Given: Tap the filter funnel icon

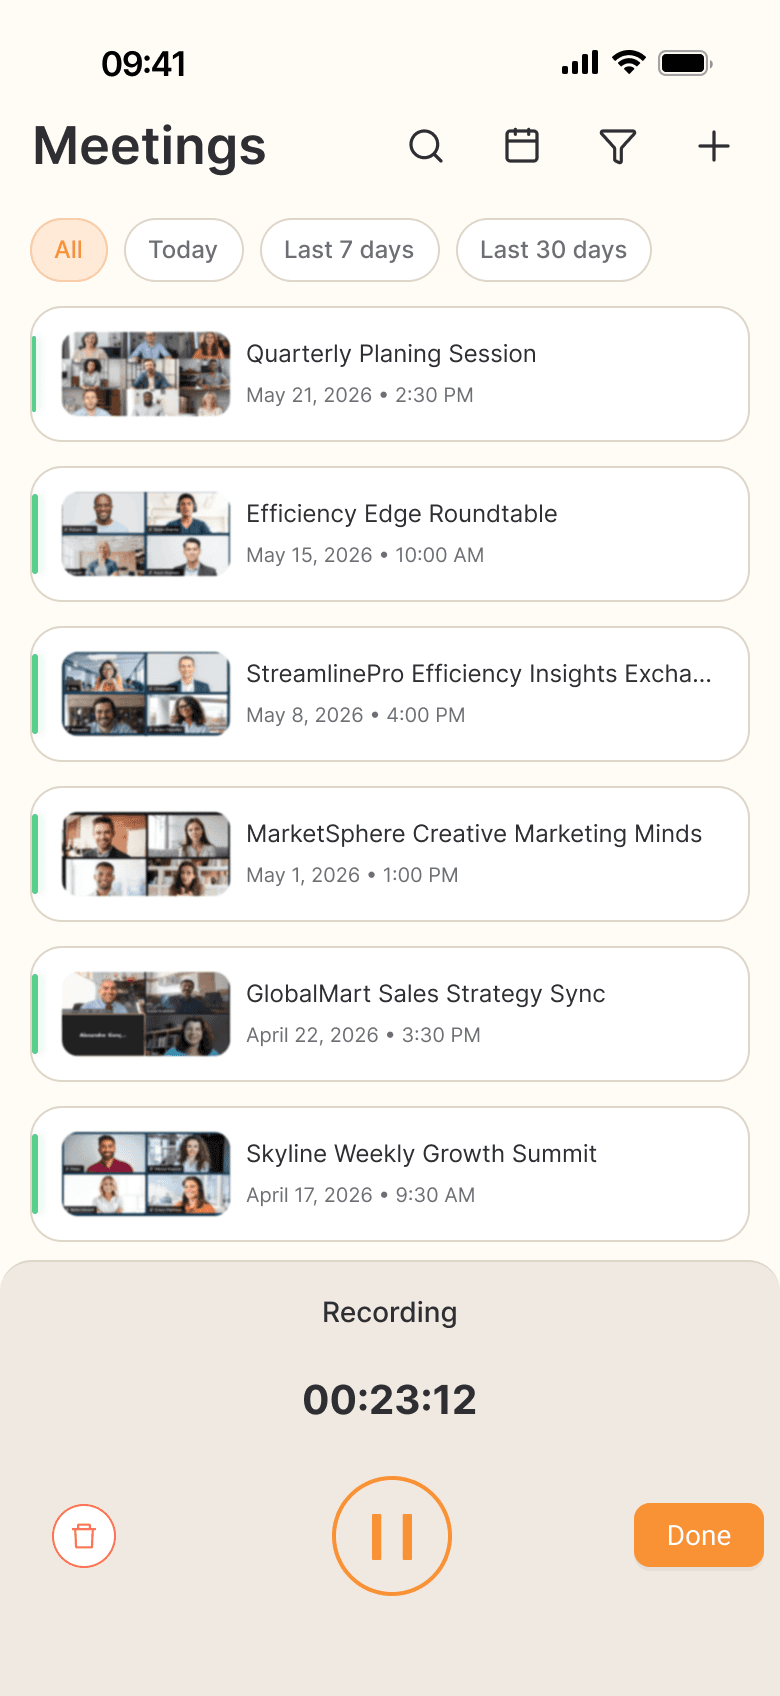Looking at the screenshot, I should (618, 147).
